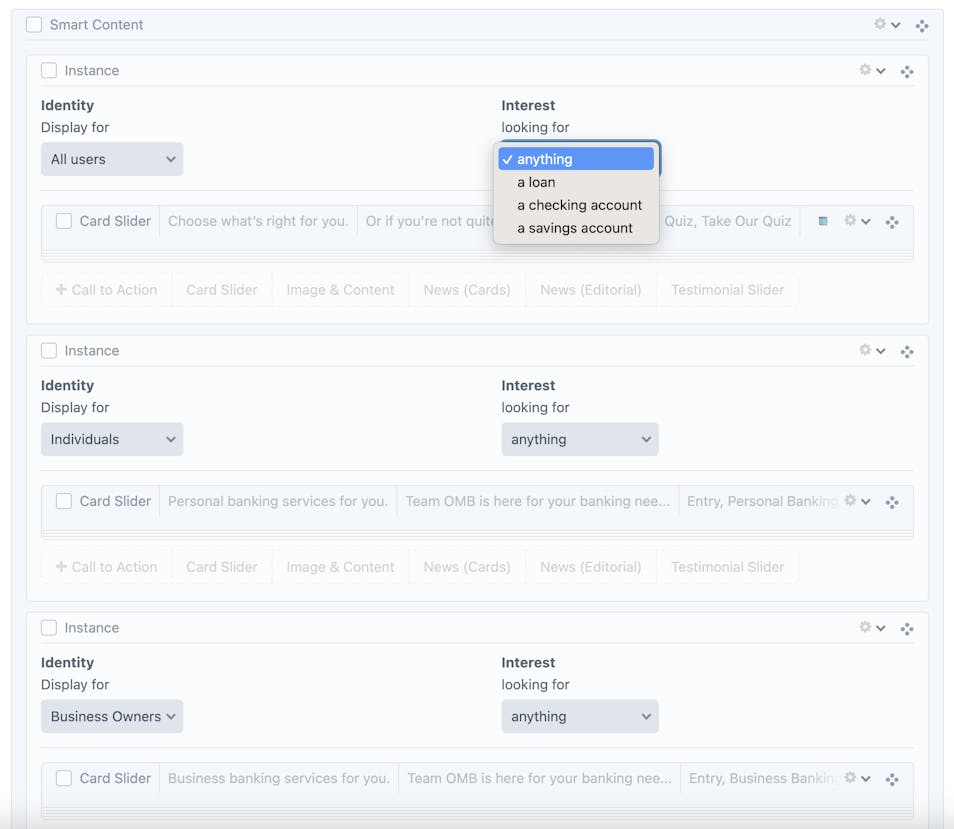Select checkbox of Personal banking Card Slider

click(64, 501)
